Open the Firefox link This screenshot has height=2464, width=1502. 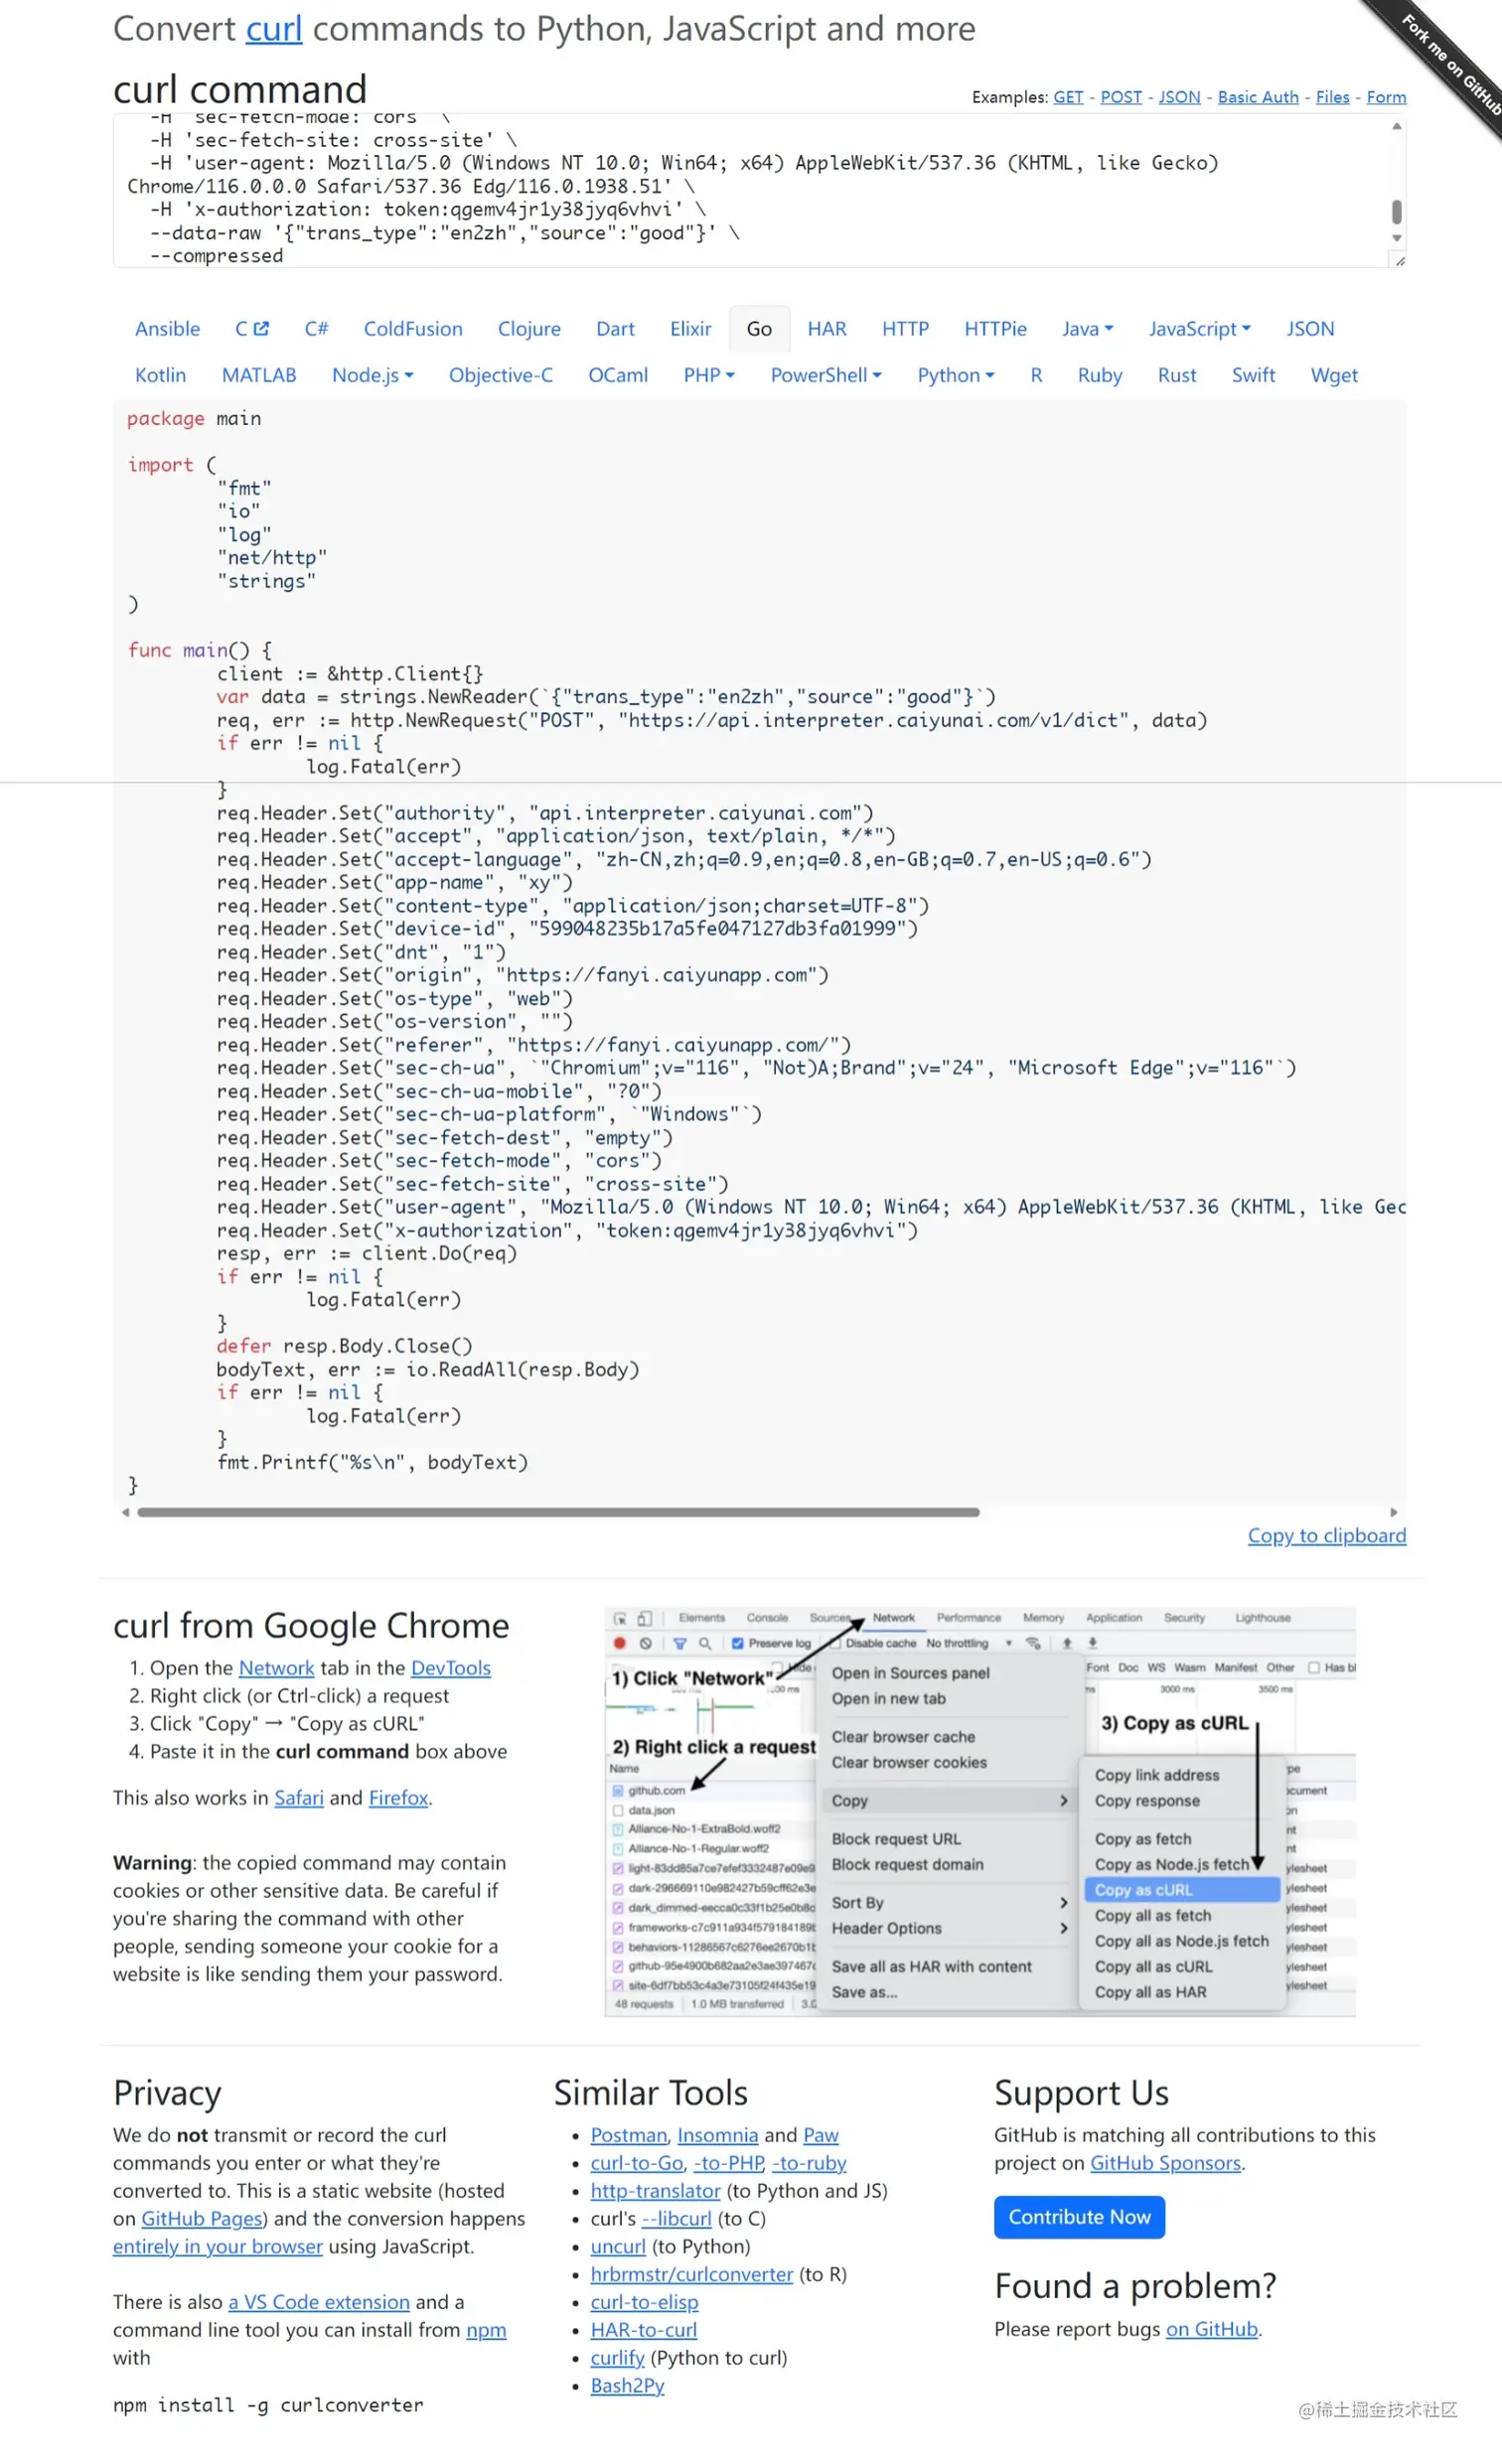pyautogui.click(x=398, y=1797)
